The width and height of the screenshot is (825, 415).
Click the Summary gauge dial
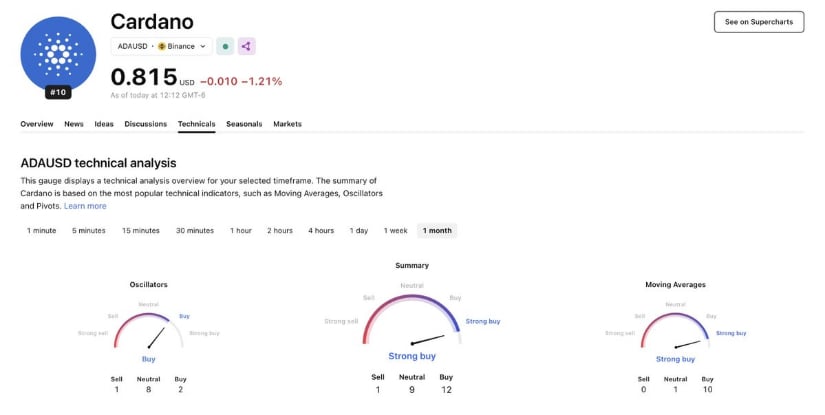click(x=412, y=319)
